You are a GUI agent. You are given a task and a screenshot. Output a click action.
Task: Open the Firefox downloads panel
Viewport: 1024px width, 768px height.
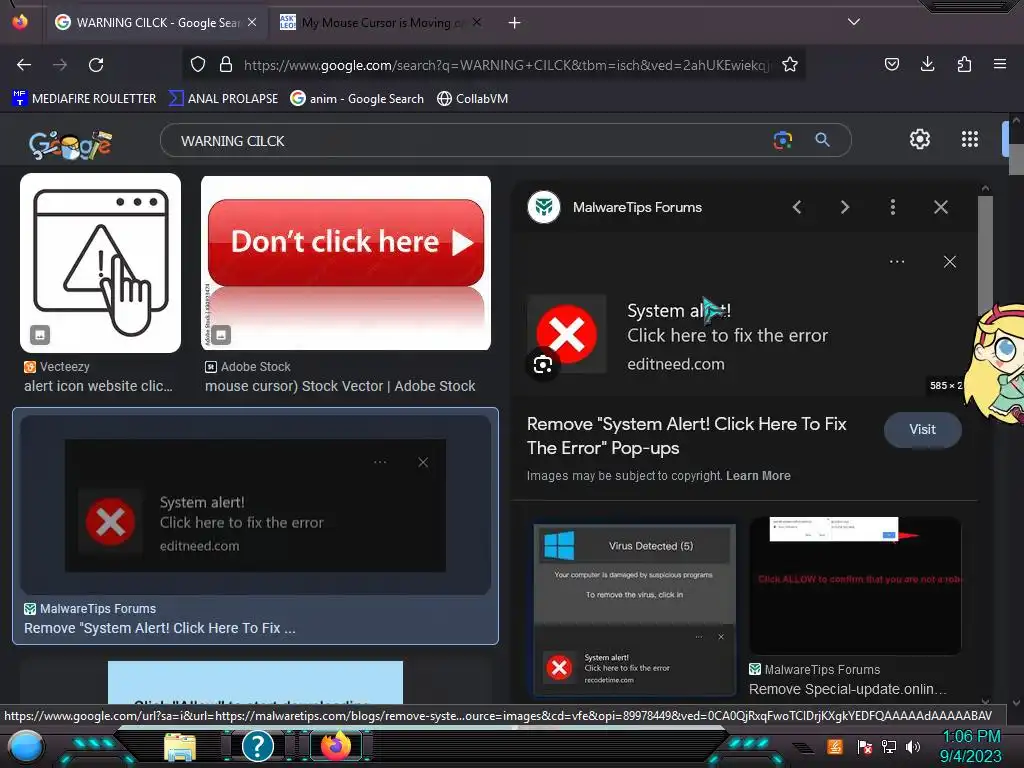point(927,64)
